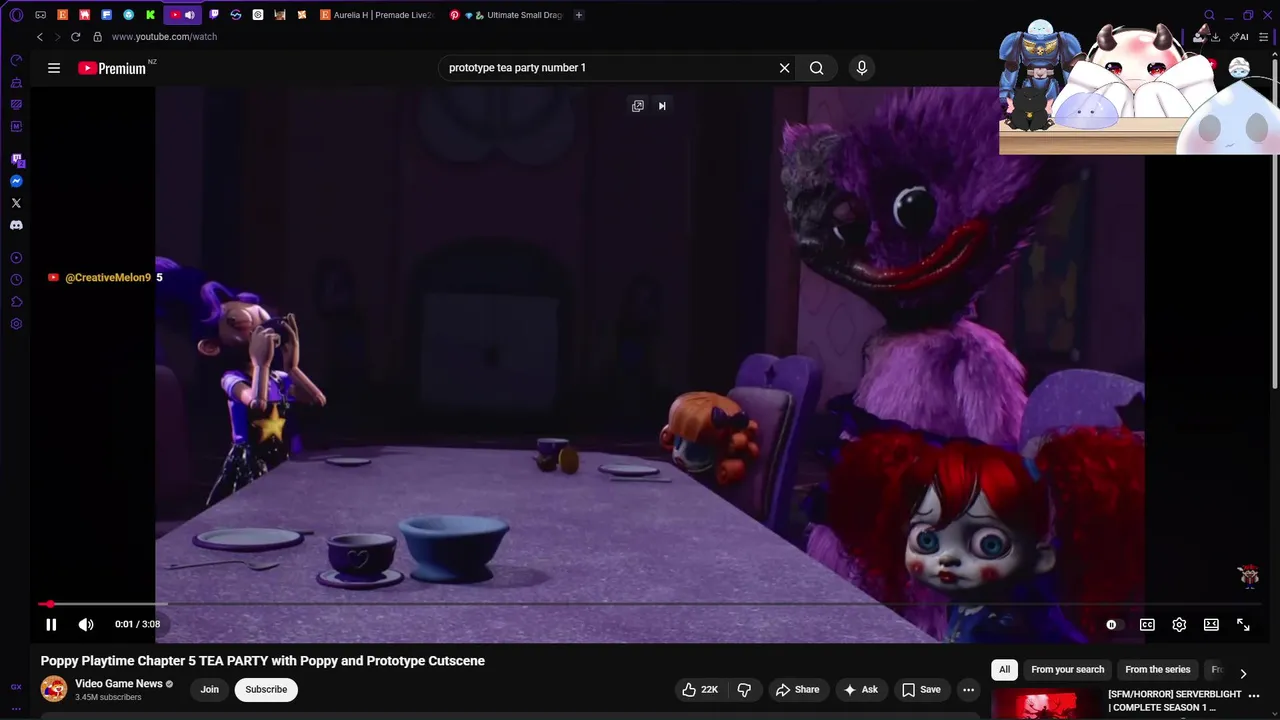Enter fullscreen mode
Image resolution: width=1280 pixels, height=720 pixels.
(x=1243, y=625)
